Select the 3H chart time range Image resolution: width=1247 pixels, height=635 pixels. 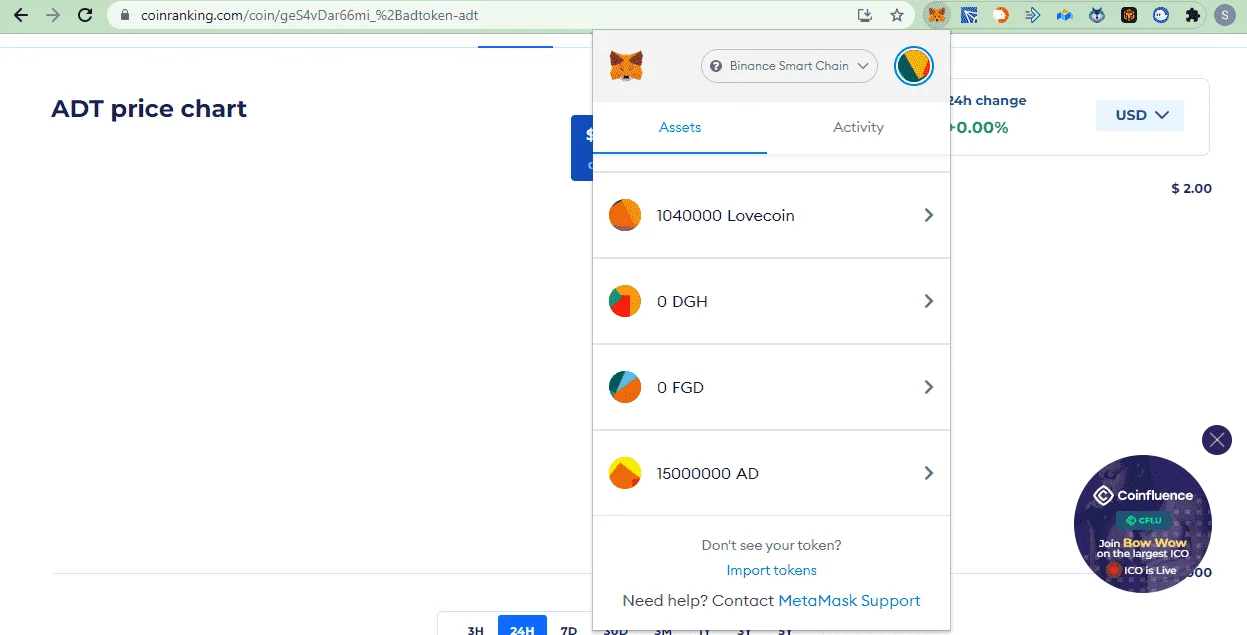click(475, 629)
